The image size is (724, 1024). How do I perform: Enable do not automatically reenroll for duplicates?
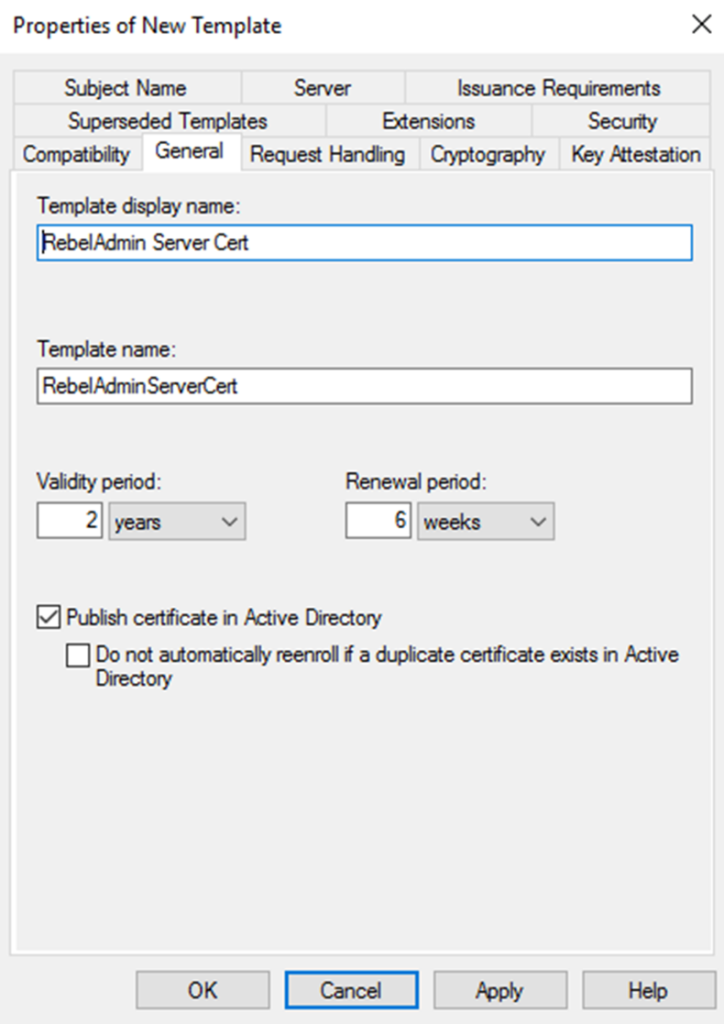[76, 655]
